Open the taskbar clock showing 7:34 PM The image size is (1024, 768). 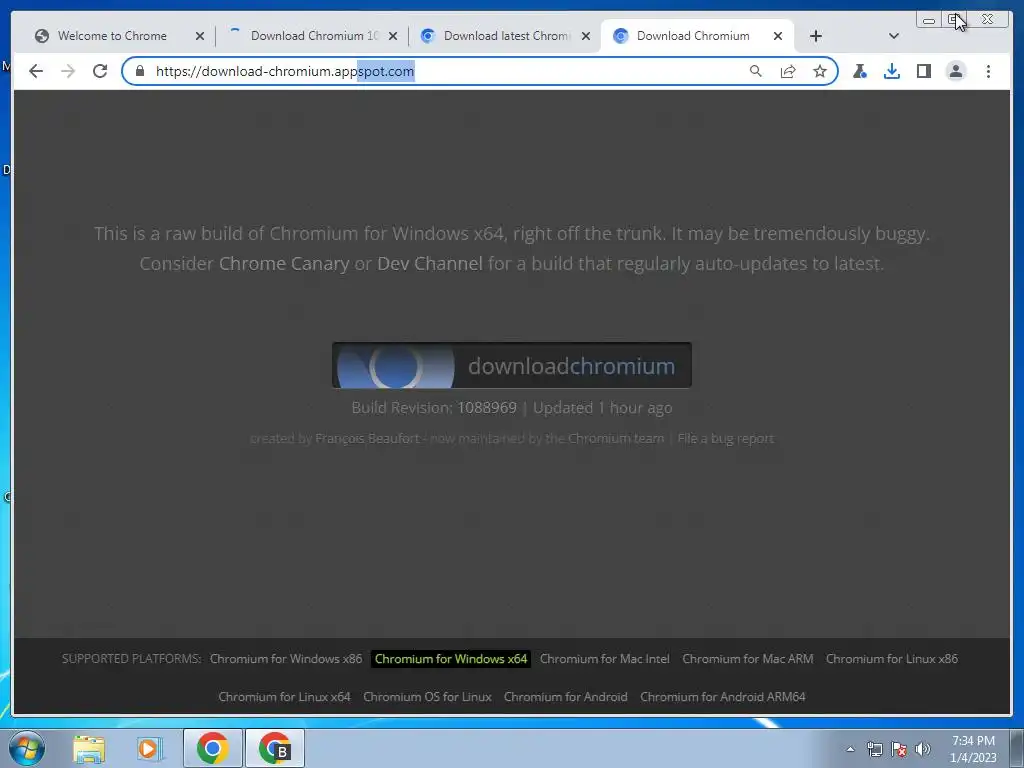coord(973,749)
